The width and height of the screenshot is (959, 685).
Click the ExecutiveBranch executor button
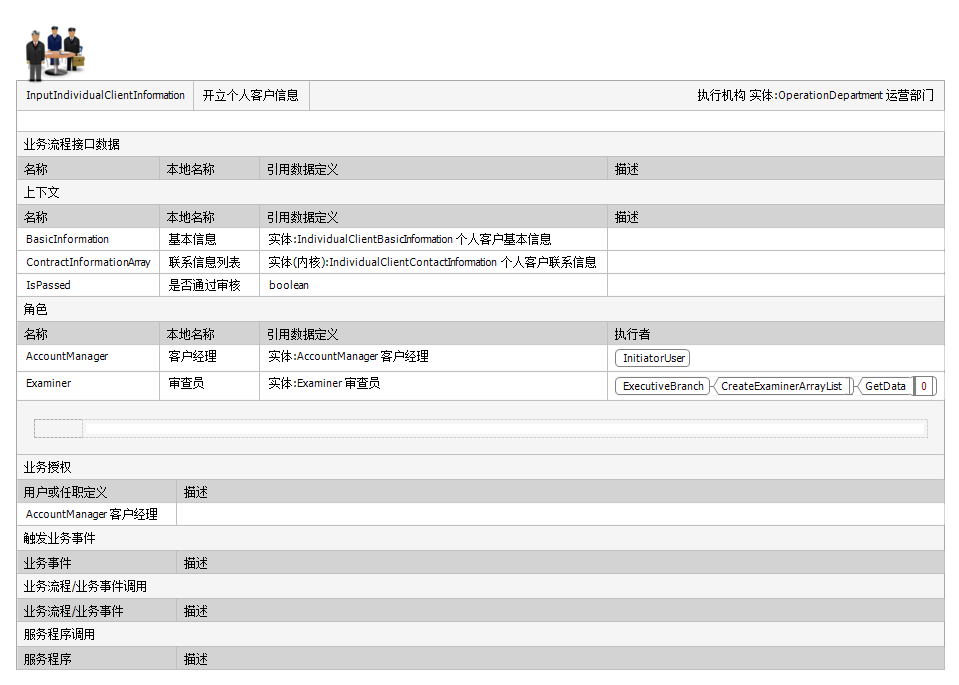coord(662,386)
